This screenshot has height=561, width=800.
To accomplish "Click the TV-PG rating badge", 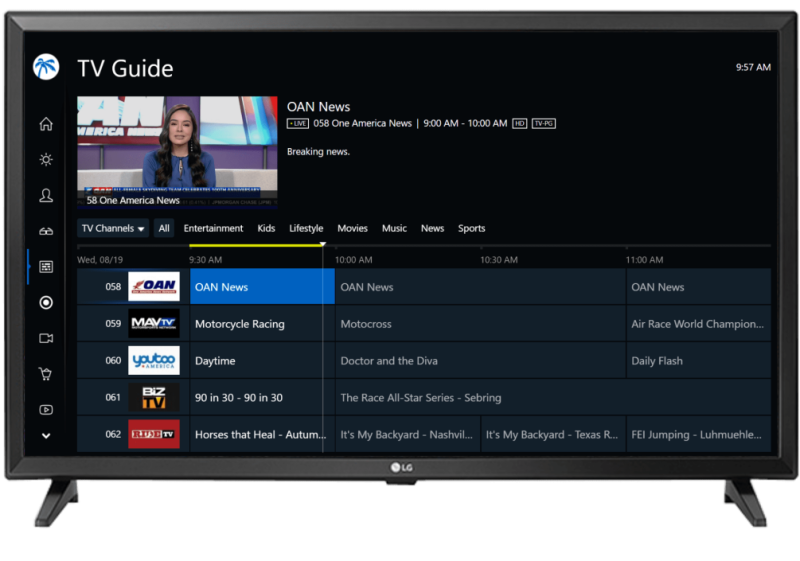I will (544, 123).
